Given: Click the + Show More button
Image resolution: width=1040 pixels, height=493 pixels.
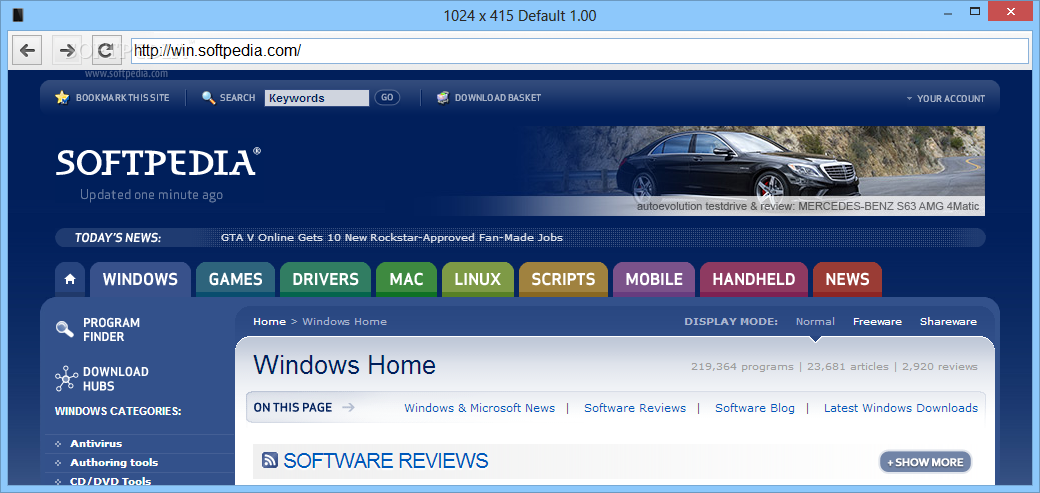Looking at the screenshot, I should coord(925,462).
